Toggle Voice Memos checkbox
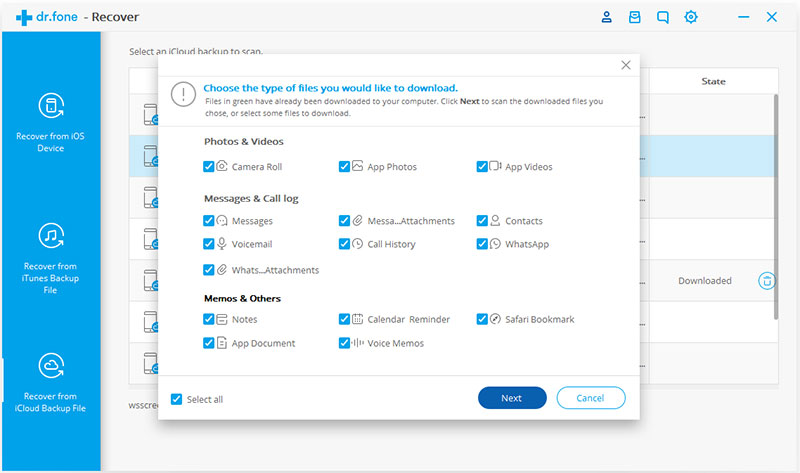The height and width of the screenshot is (473, 800). [x=344, y=343]
